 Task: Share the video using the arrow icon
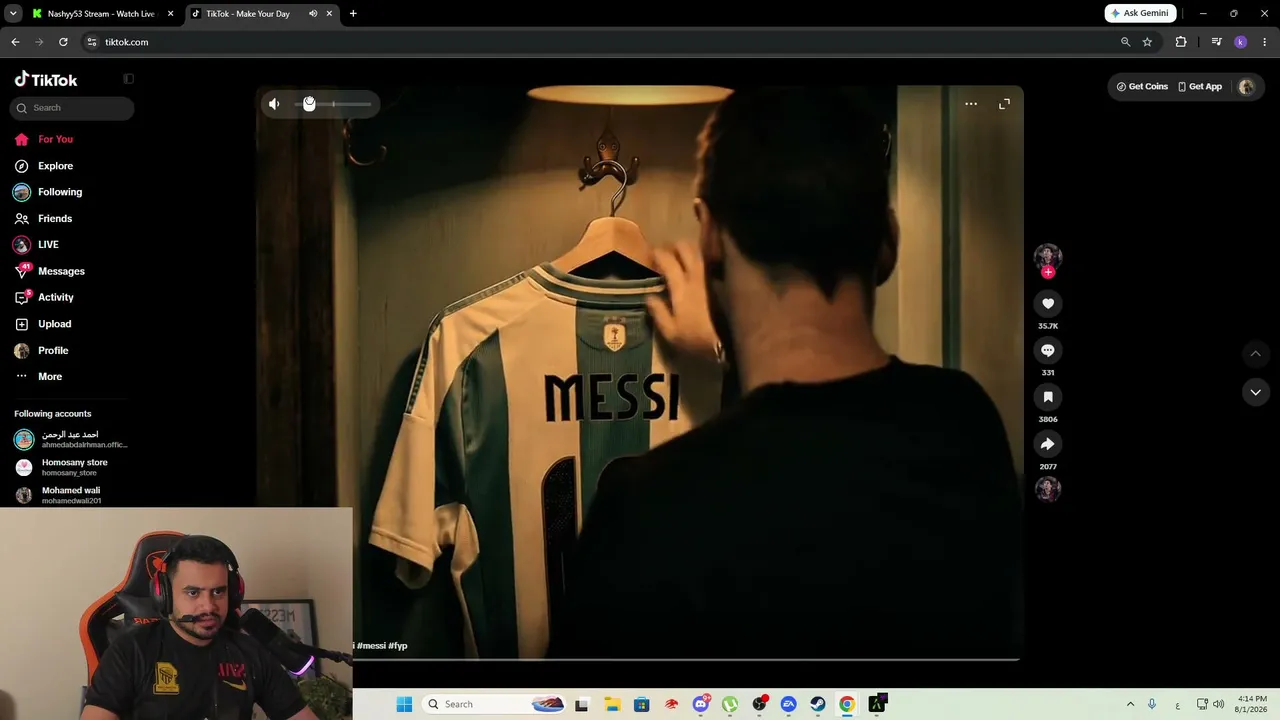(1048, 444)
